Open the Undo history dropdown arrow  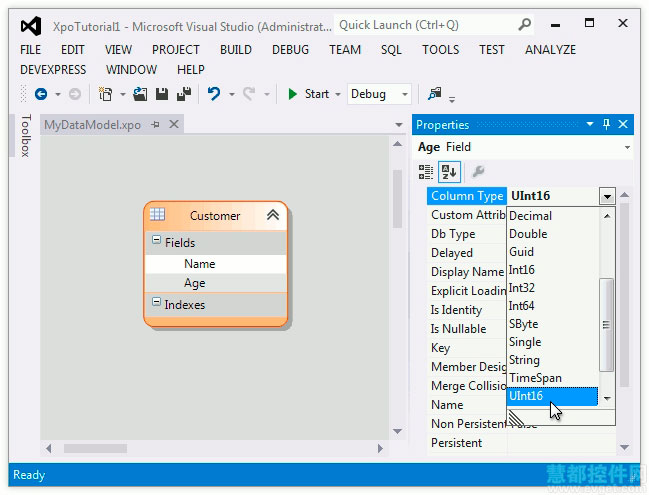click(232, 94)
